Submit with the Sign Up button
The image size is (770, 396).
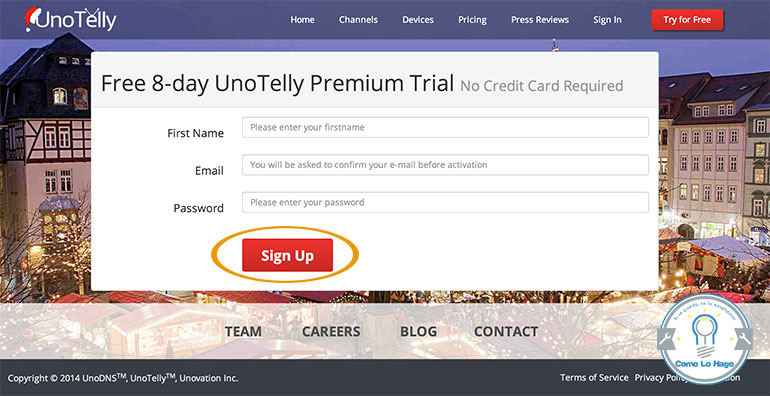coord(287,255)
